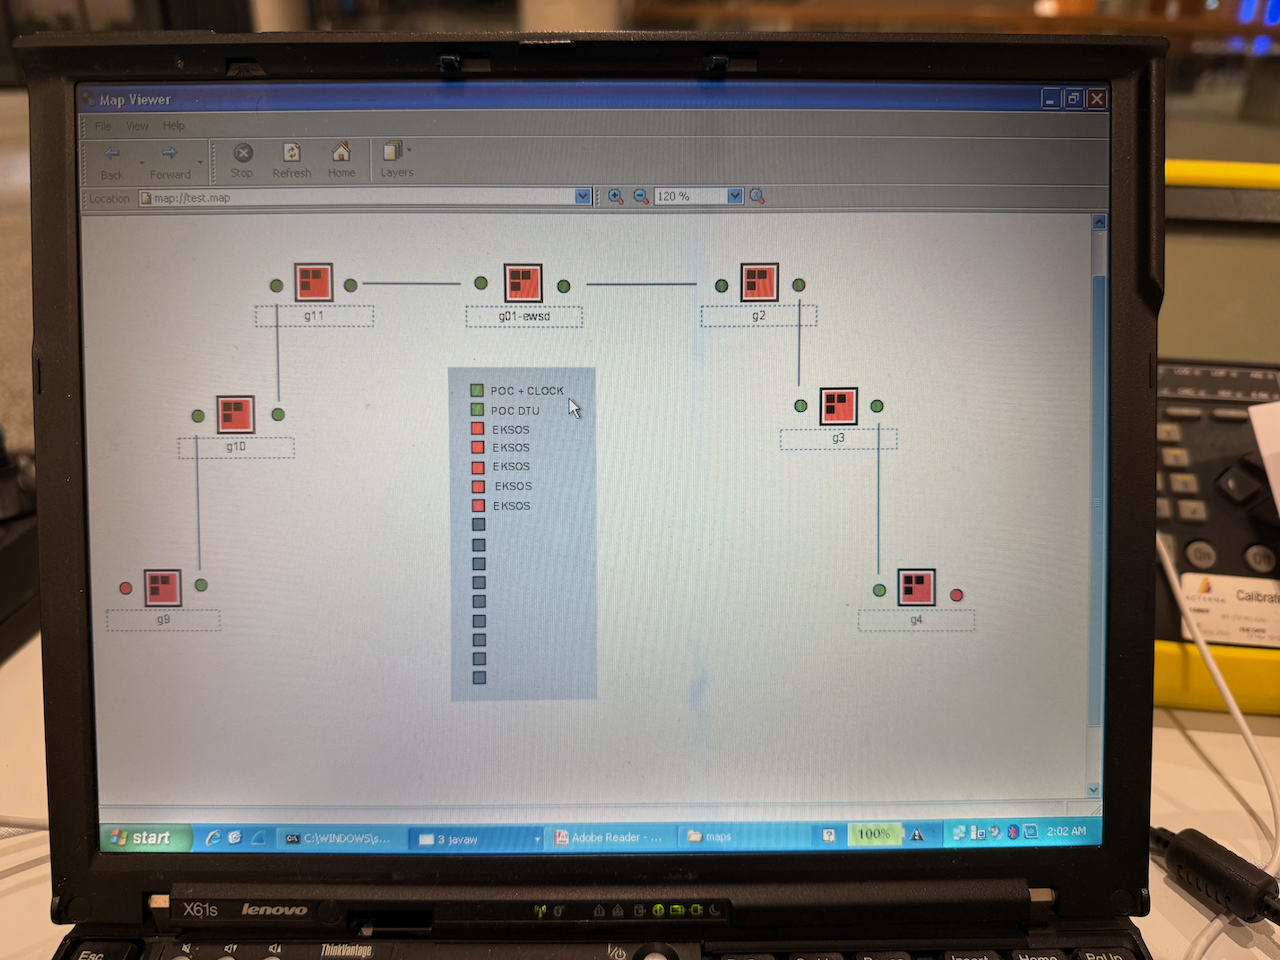This screenshot has height=960, width=1280.
Task: Expand the zoom percentage dropdown
Action: (735, 196)
